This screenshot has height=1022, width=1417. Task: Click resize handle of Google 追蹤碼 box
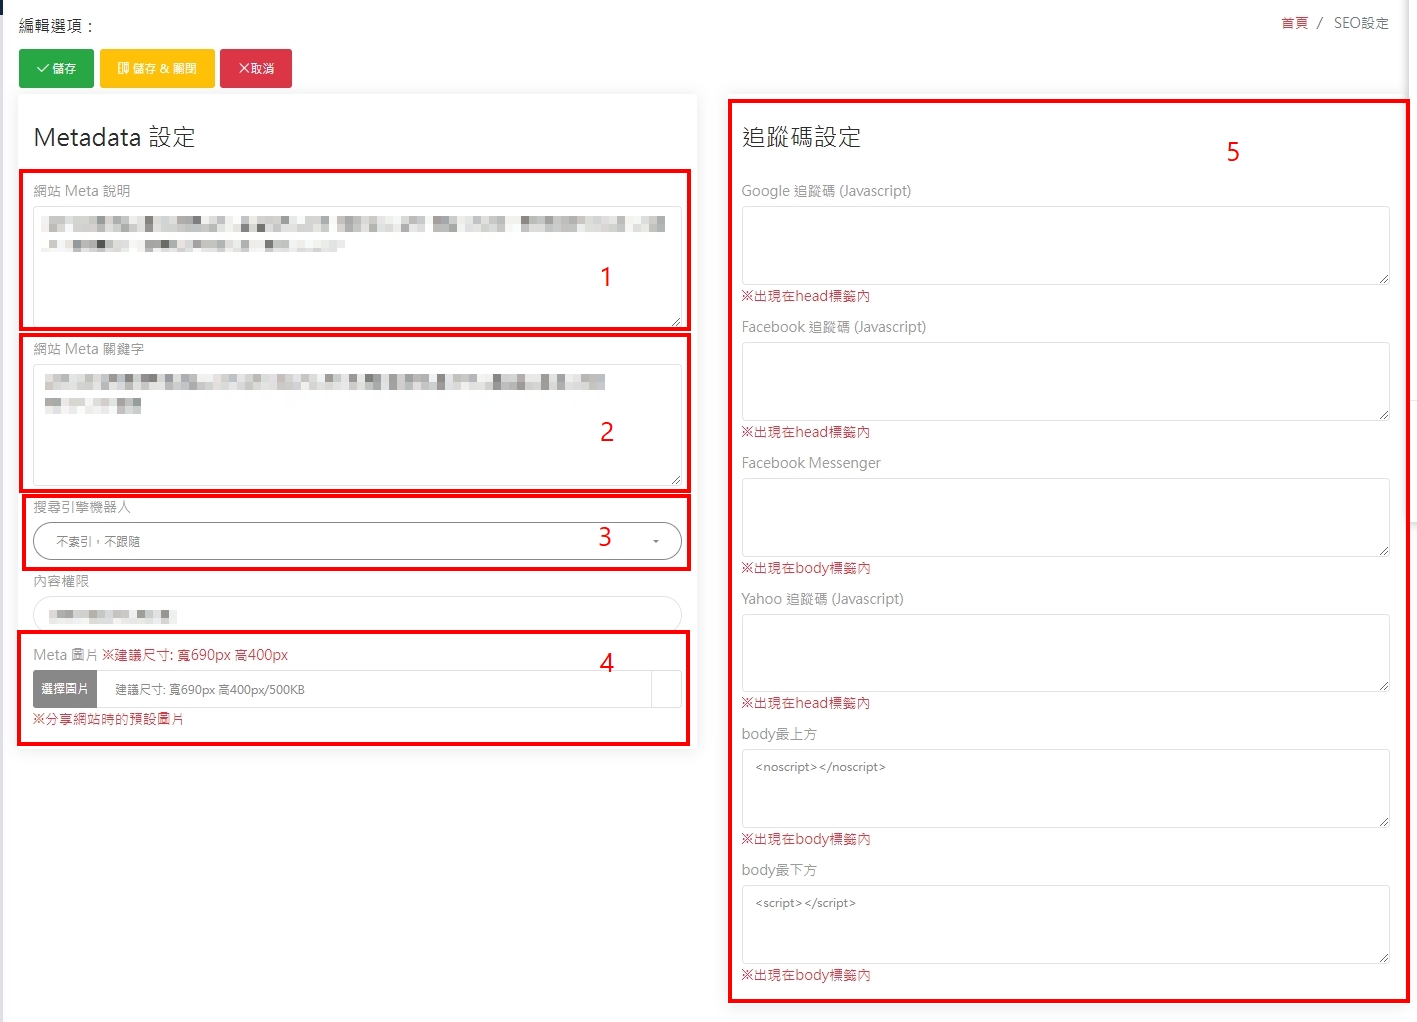click(1384, 279)
